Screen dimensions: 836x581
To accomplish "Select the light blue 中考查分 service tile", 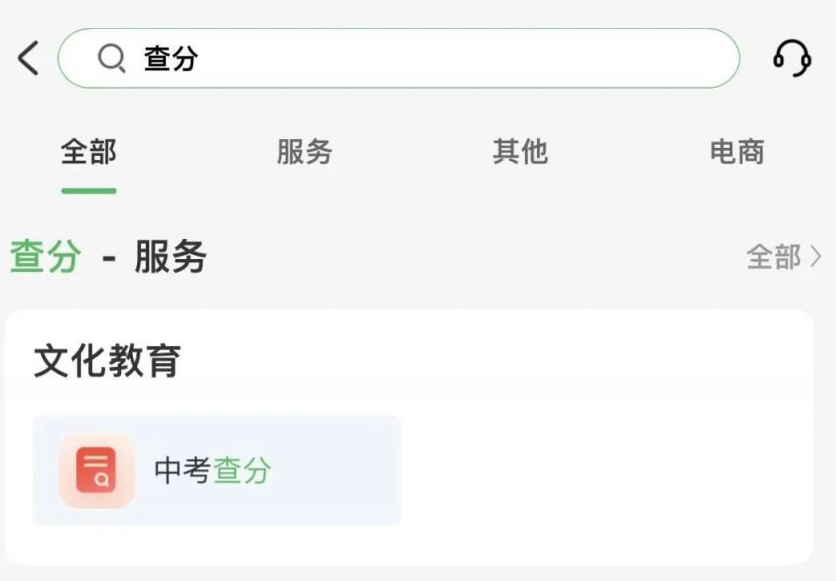I will click(217, 471).
